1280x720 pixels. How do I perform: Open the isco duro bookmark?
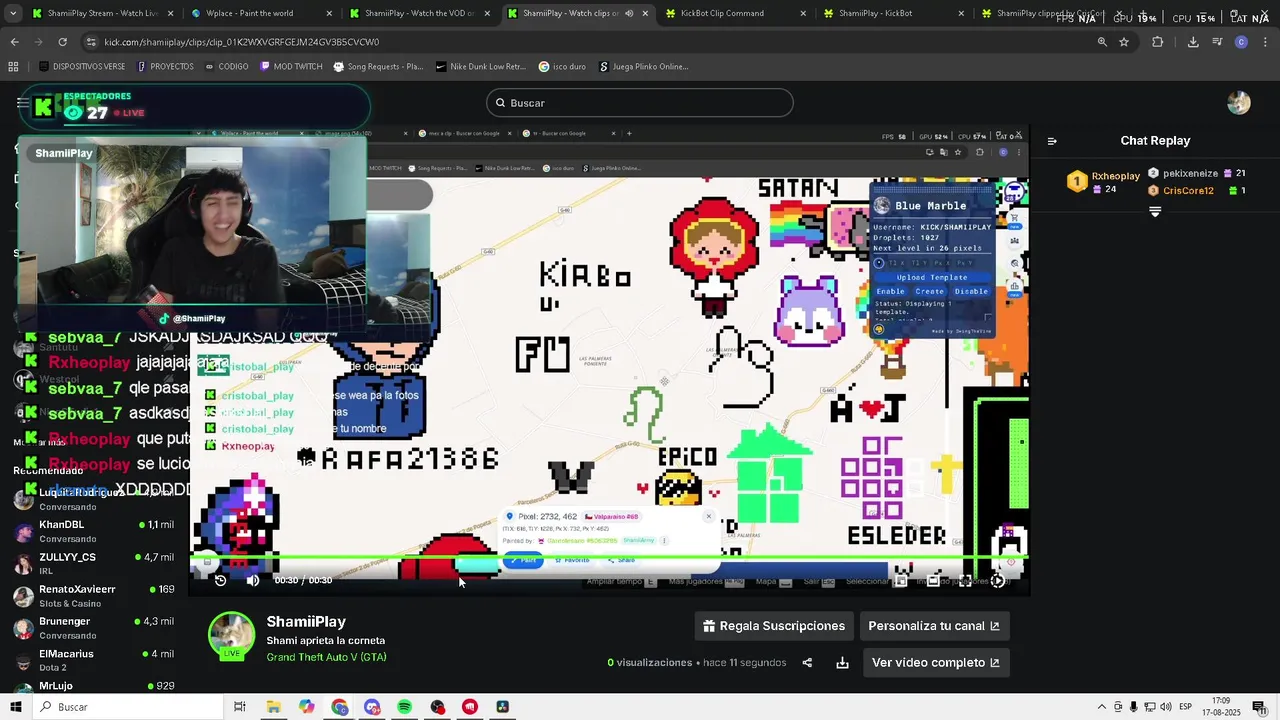(563, 67)
